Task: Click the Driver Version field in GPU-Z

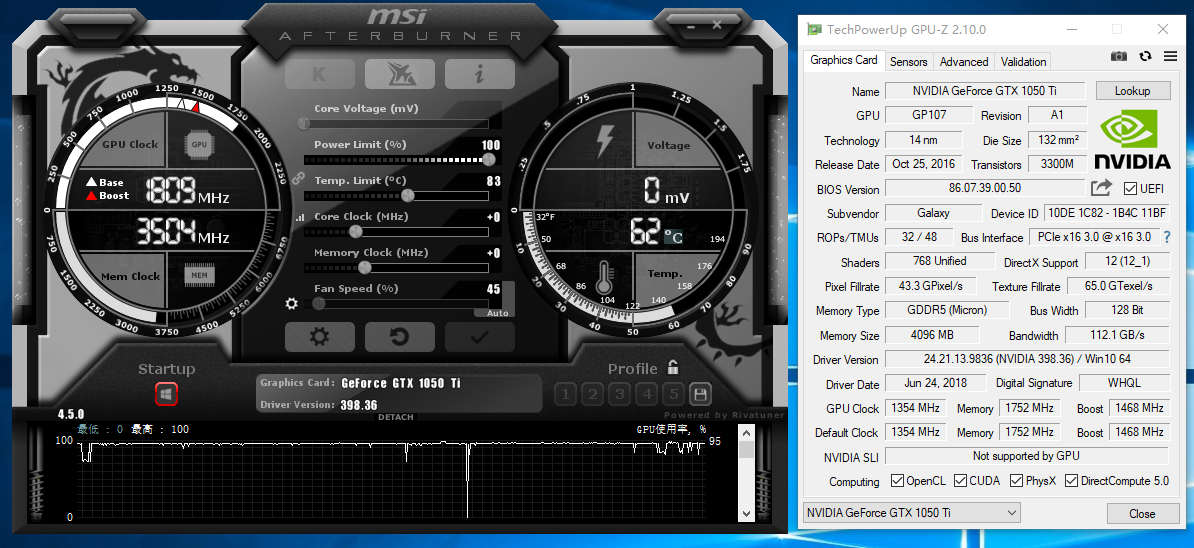Action: (x=1027, y=359)
